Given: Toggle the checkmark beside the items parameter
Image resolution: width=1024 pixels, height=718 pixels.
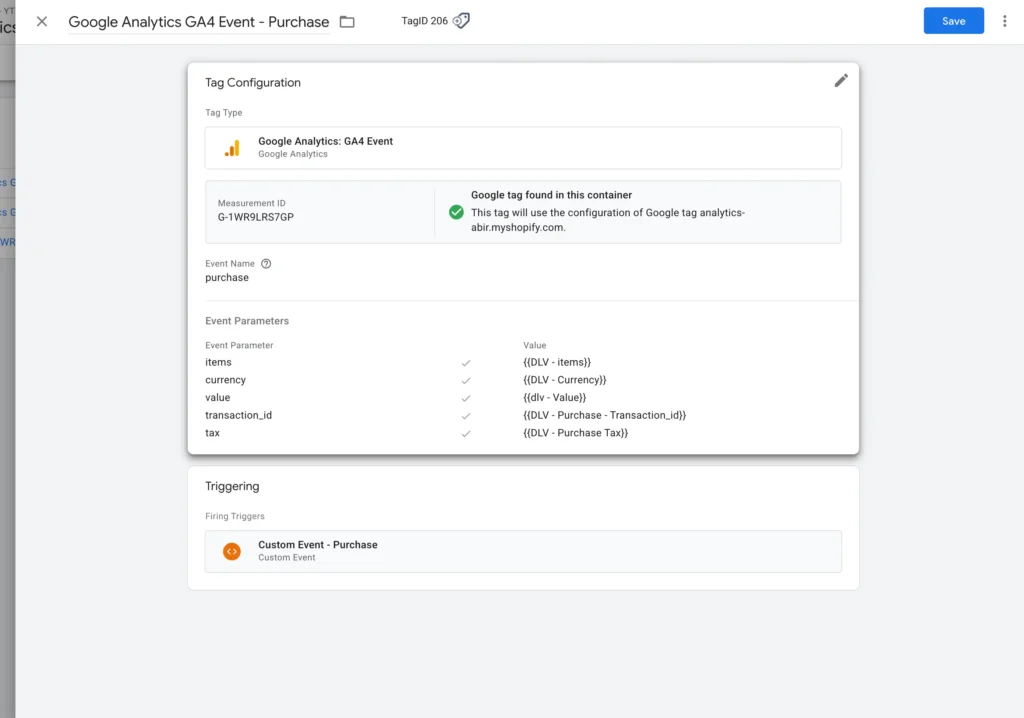Looking at the screenshot, I should tap(466, 362).
